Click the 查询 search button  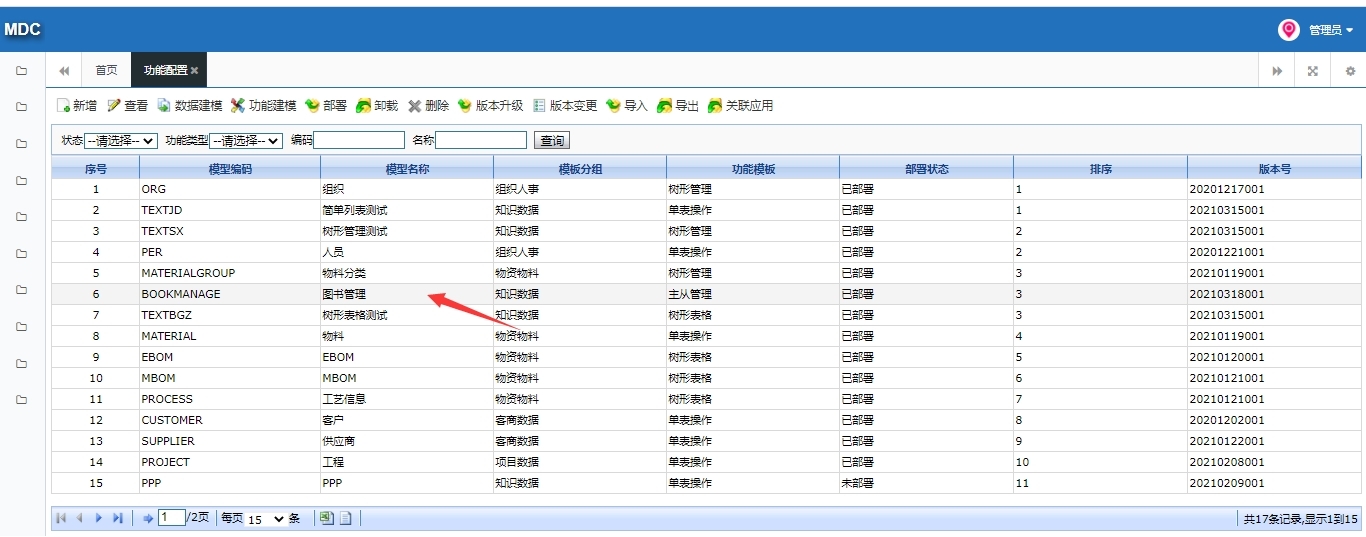click(x=552, y=141)
